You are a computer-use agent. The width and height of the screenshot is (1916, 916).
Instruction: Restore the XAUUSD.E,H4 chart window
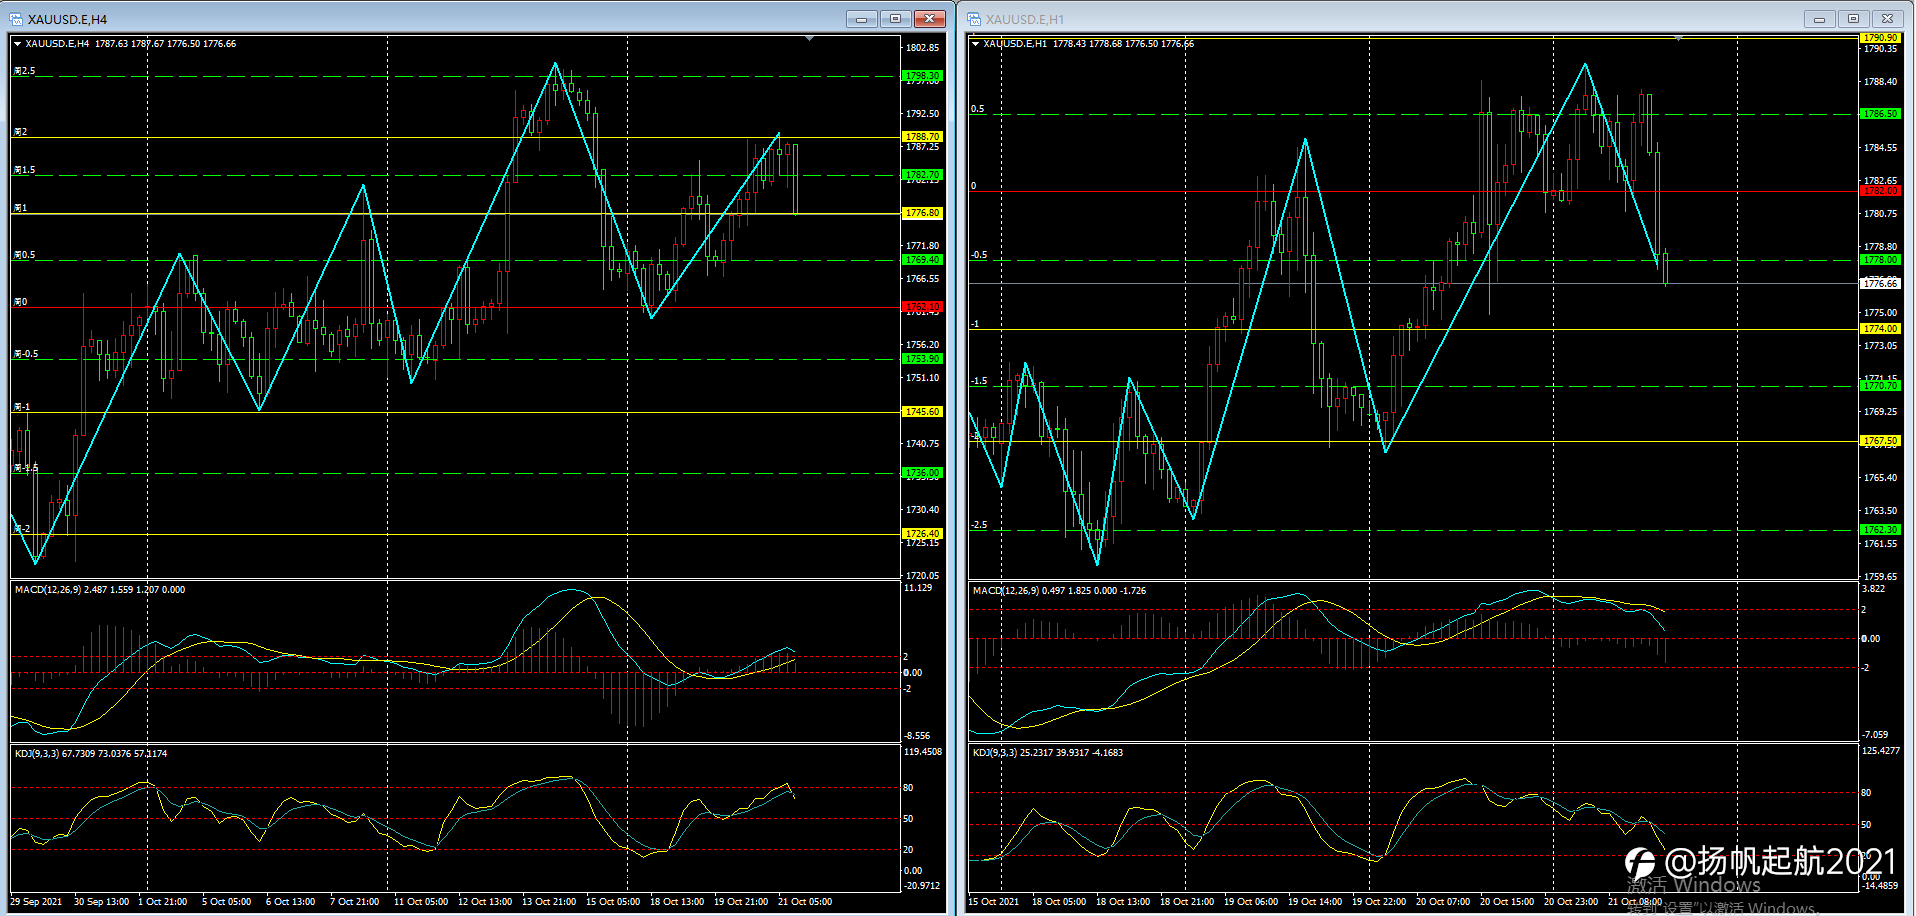(x=895, y=18)
